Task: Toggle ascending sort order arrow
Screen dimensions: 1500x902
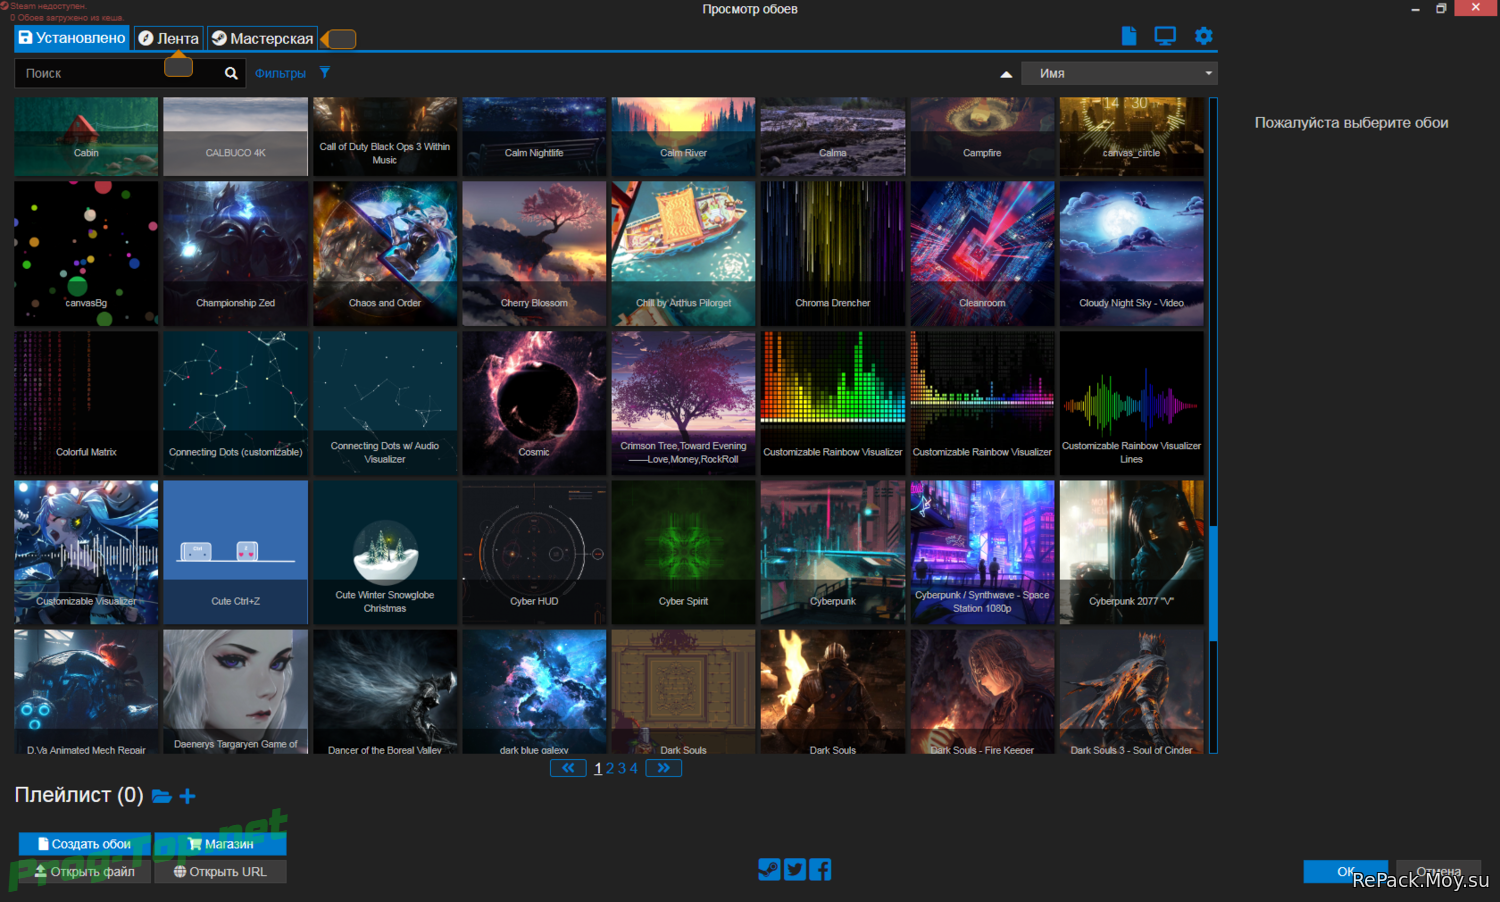Action: click(1006, 74)
